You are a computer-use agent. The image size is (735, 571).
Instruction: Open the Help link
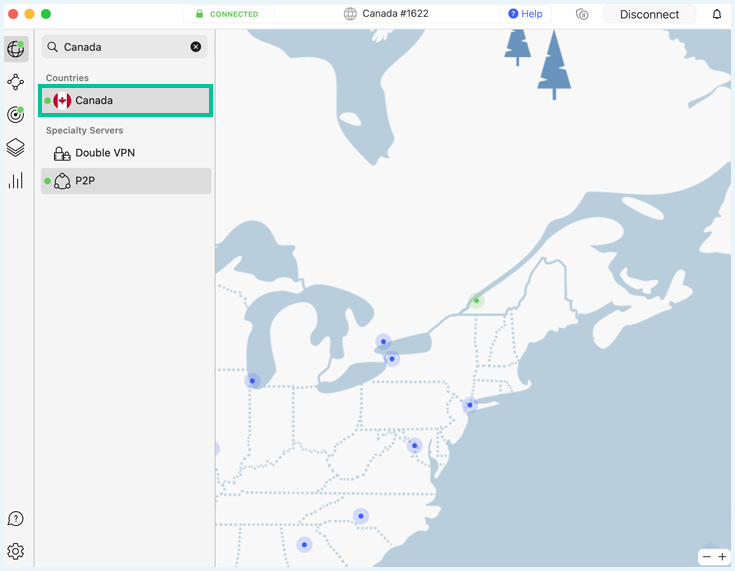tap(525, 14)
